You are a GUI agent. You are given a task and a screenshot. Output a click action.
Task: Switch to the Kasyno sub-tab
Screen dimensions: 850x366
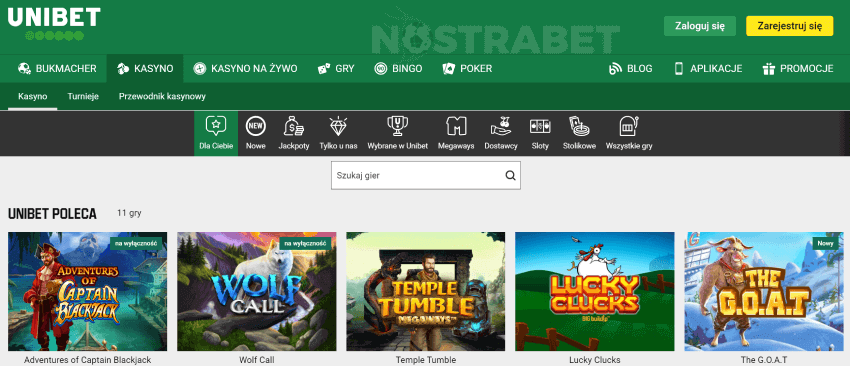click(x=33, y=97)
